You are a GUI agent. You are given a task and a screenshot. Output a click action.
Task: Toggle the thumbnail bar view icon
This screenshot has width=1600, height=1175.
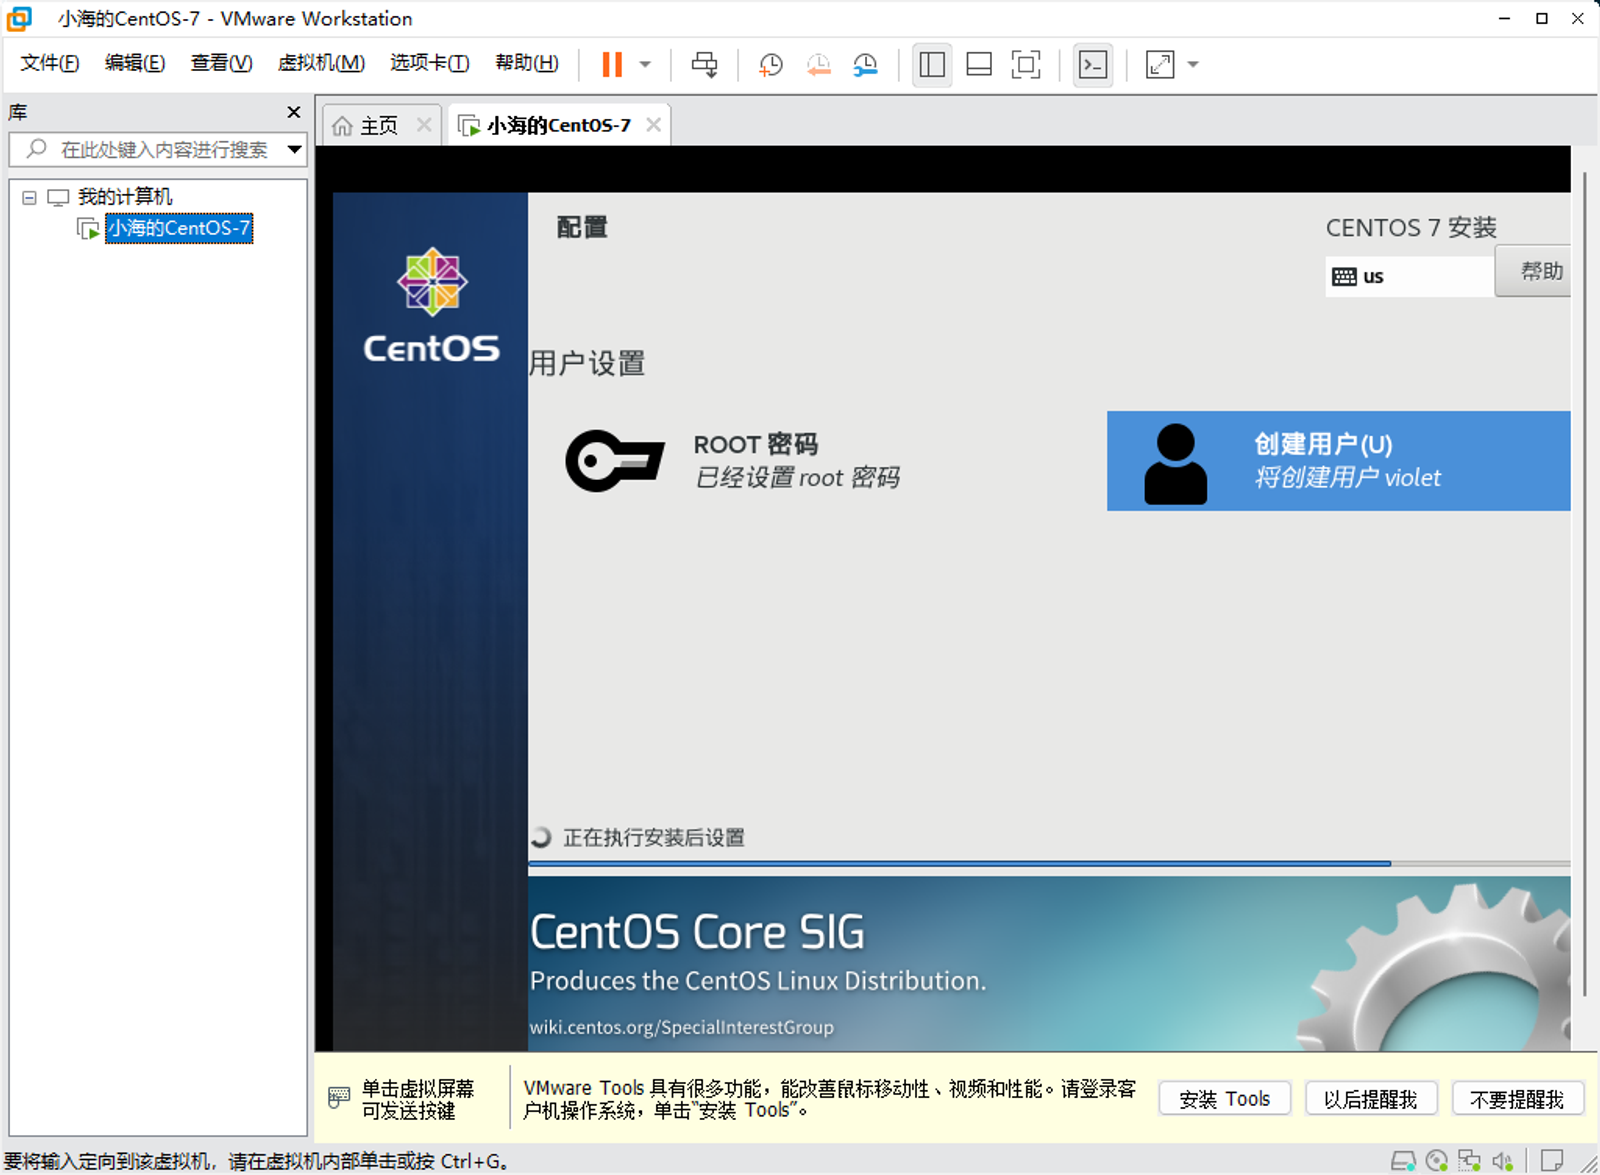pos(979,65)
